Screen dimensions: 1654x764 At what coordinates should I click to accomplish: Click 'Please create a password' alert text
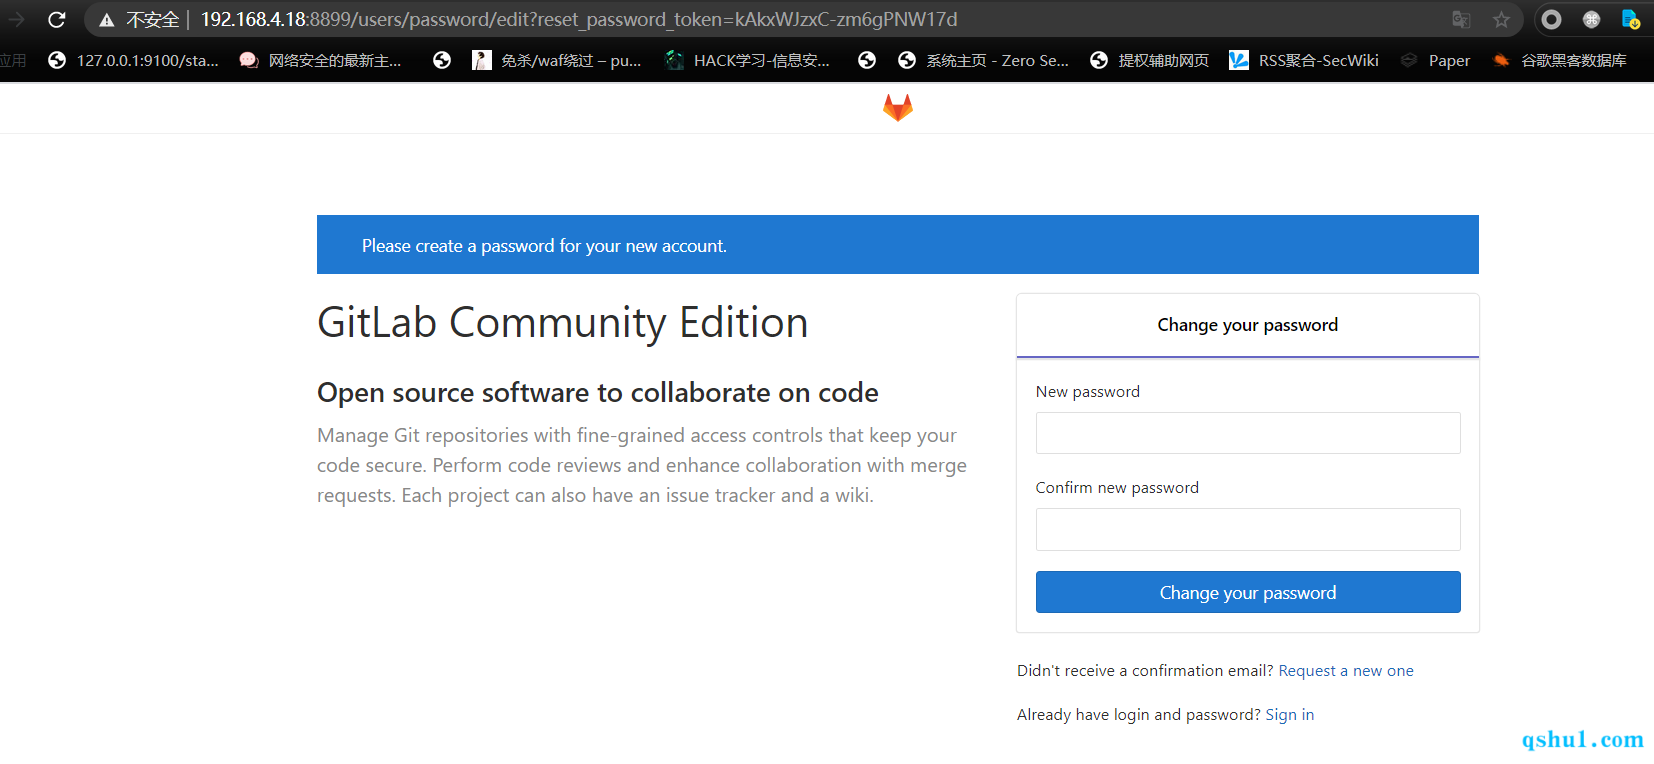(544, 246)
